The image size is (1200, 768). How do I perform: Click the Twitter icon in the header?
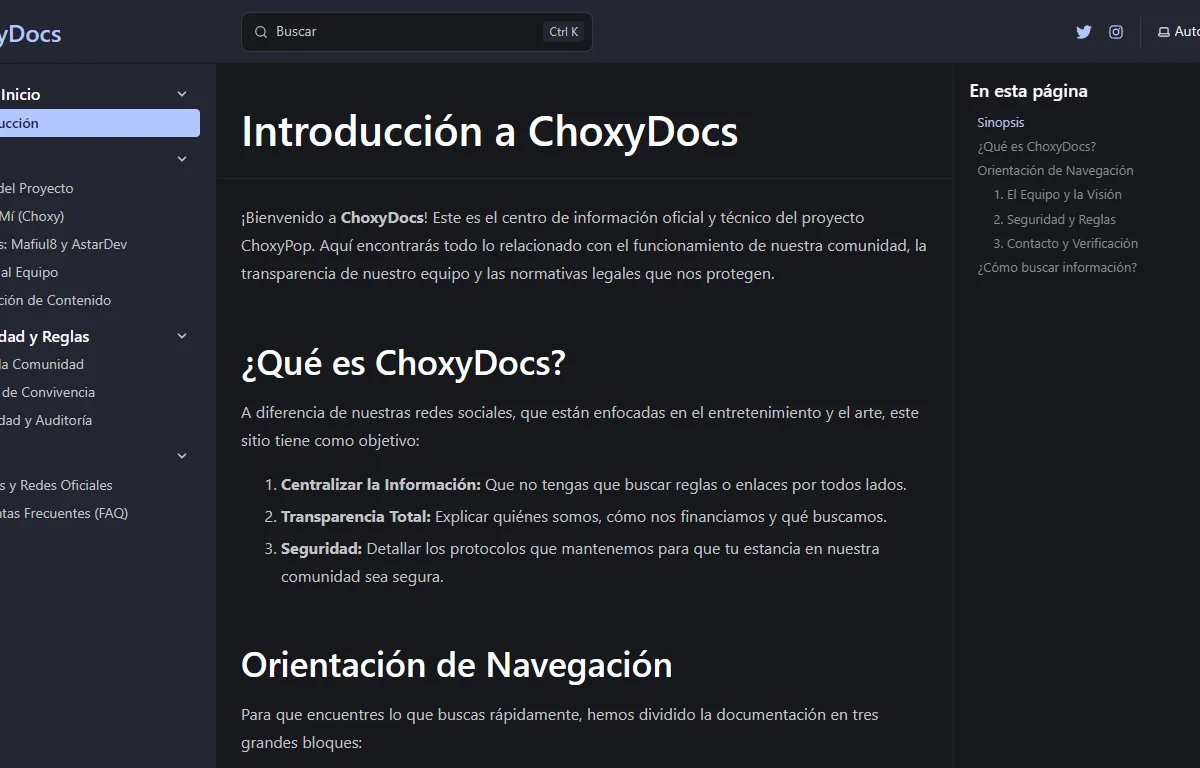(1083, 32)
